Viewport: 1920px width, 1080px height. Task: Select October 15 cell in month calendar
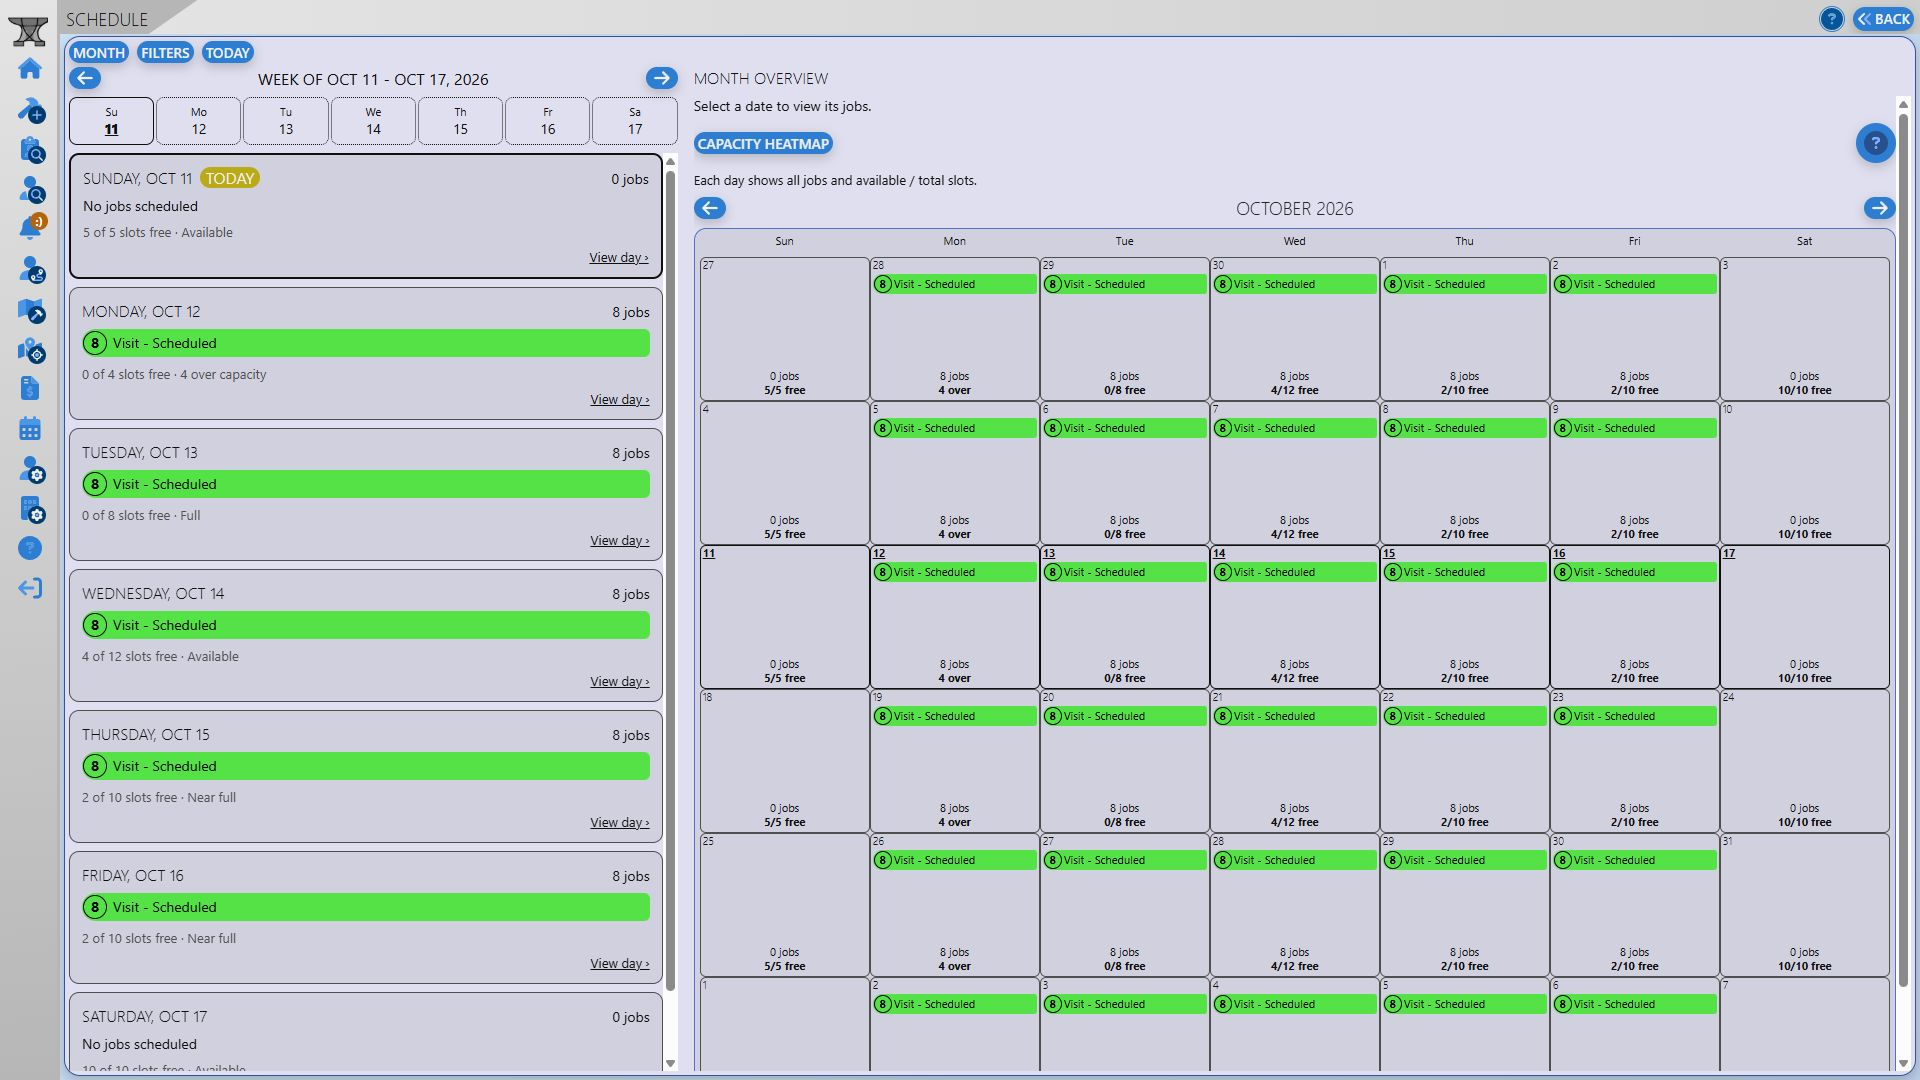(1464, 616)
